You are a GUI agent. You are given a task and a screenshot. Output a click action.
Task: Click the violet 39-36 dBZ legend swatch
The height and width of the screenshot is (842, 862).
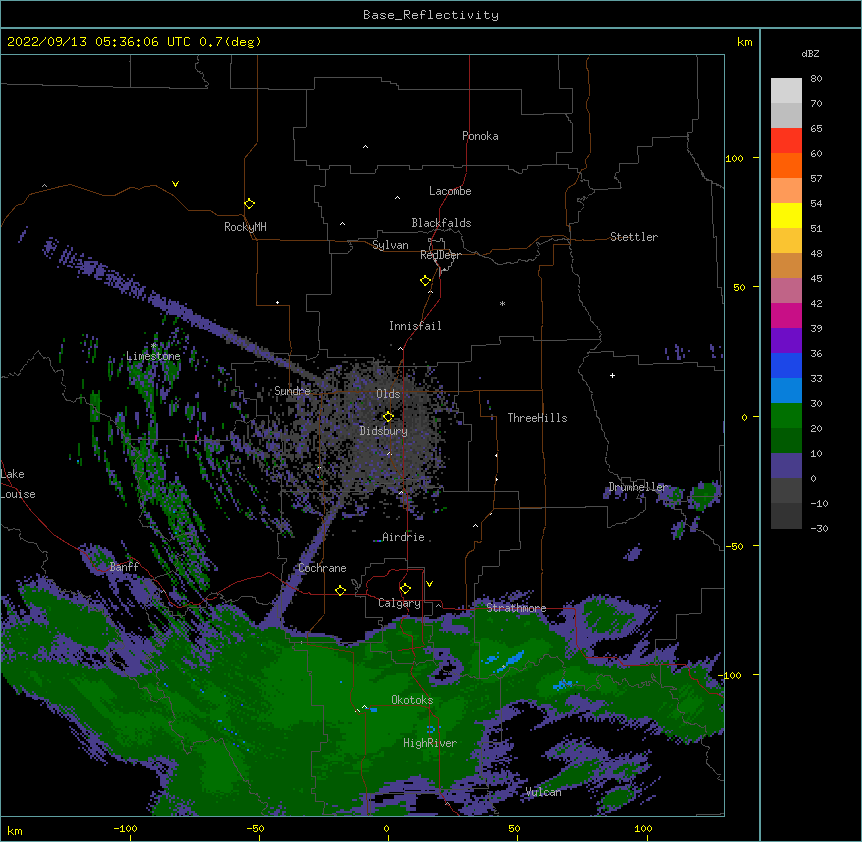(x=786, y=341)
